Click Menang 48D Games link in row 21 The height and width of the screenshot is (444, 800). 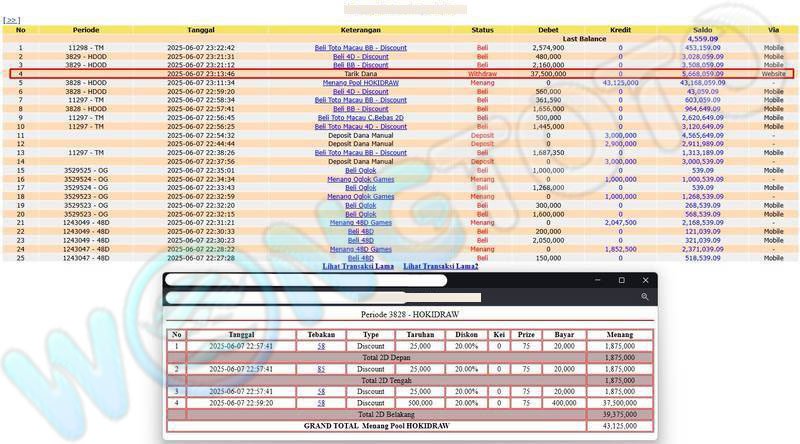tap(360, 222)
